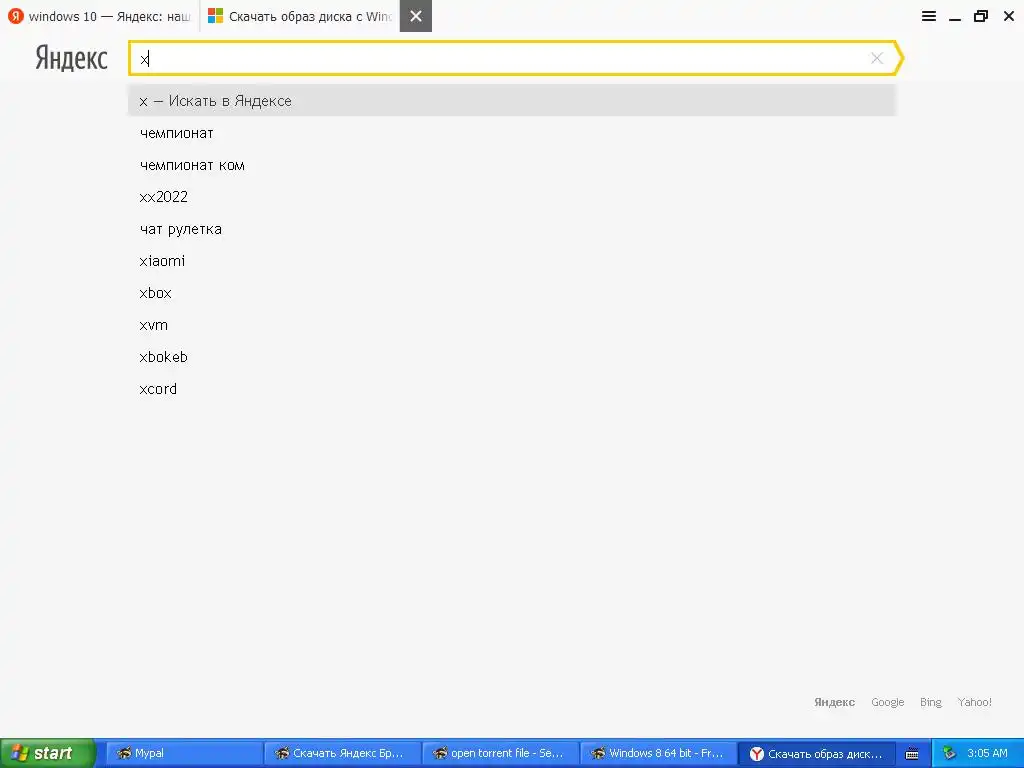1024x768 pixels.
Task: Switch search engine to Bing
Action: point(931,702)
